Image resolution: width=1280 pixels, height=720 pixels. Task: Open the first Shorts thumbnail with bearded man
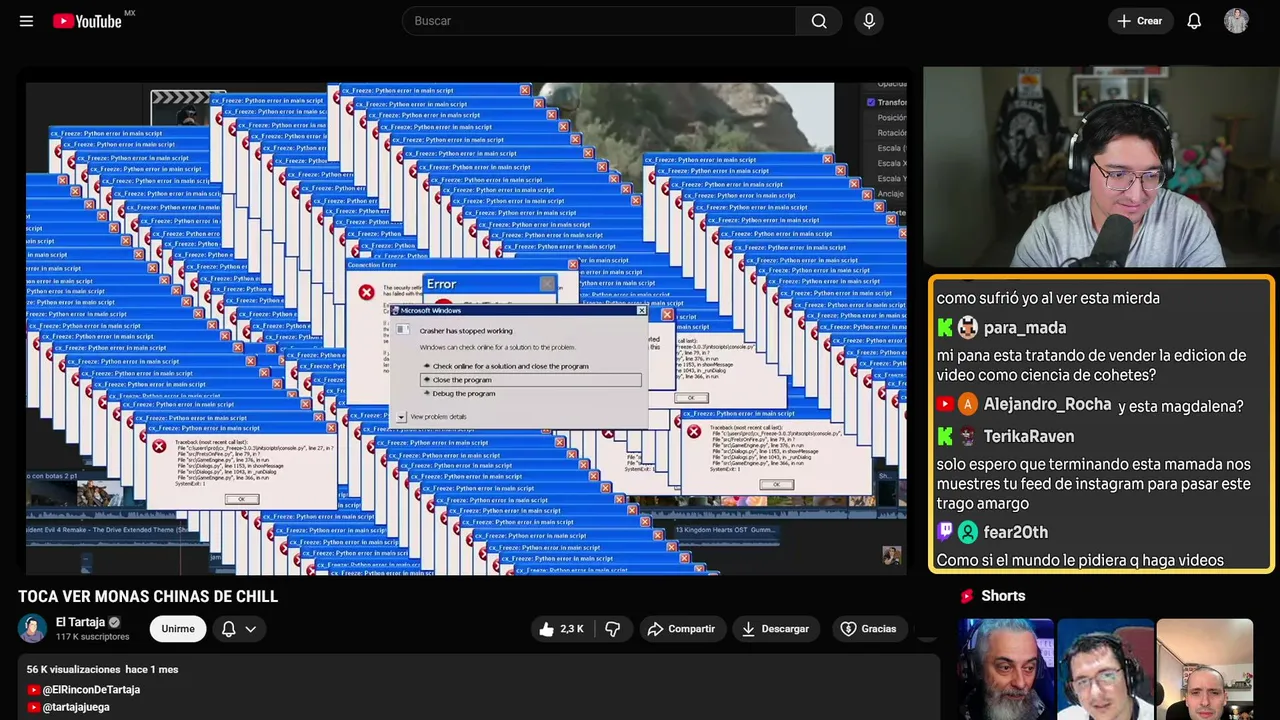click(1006, 669)
